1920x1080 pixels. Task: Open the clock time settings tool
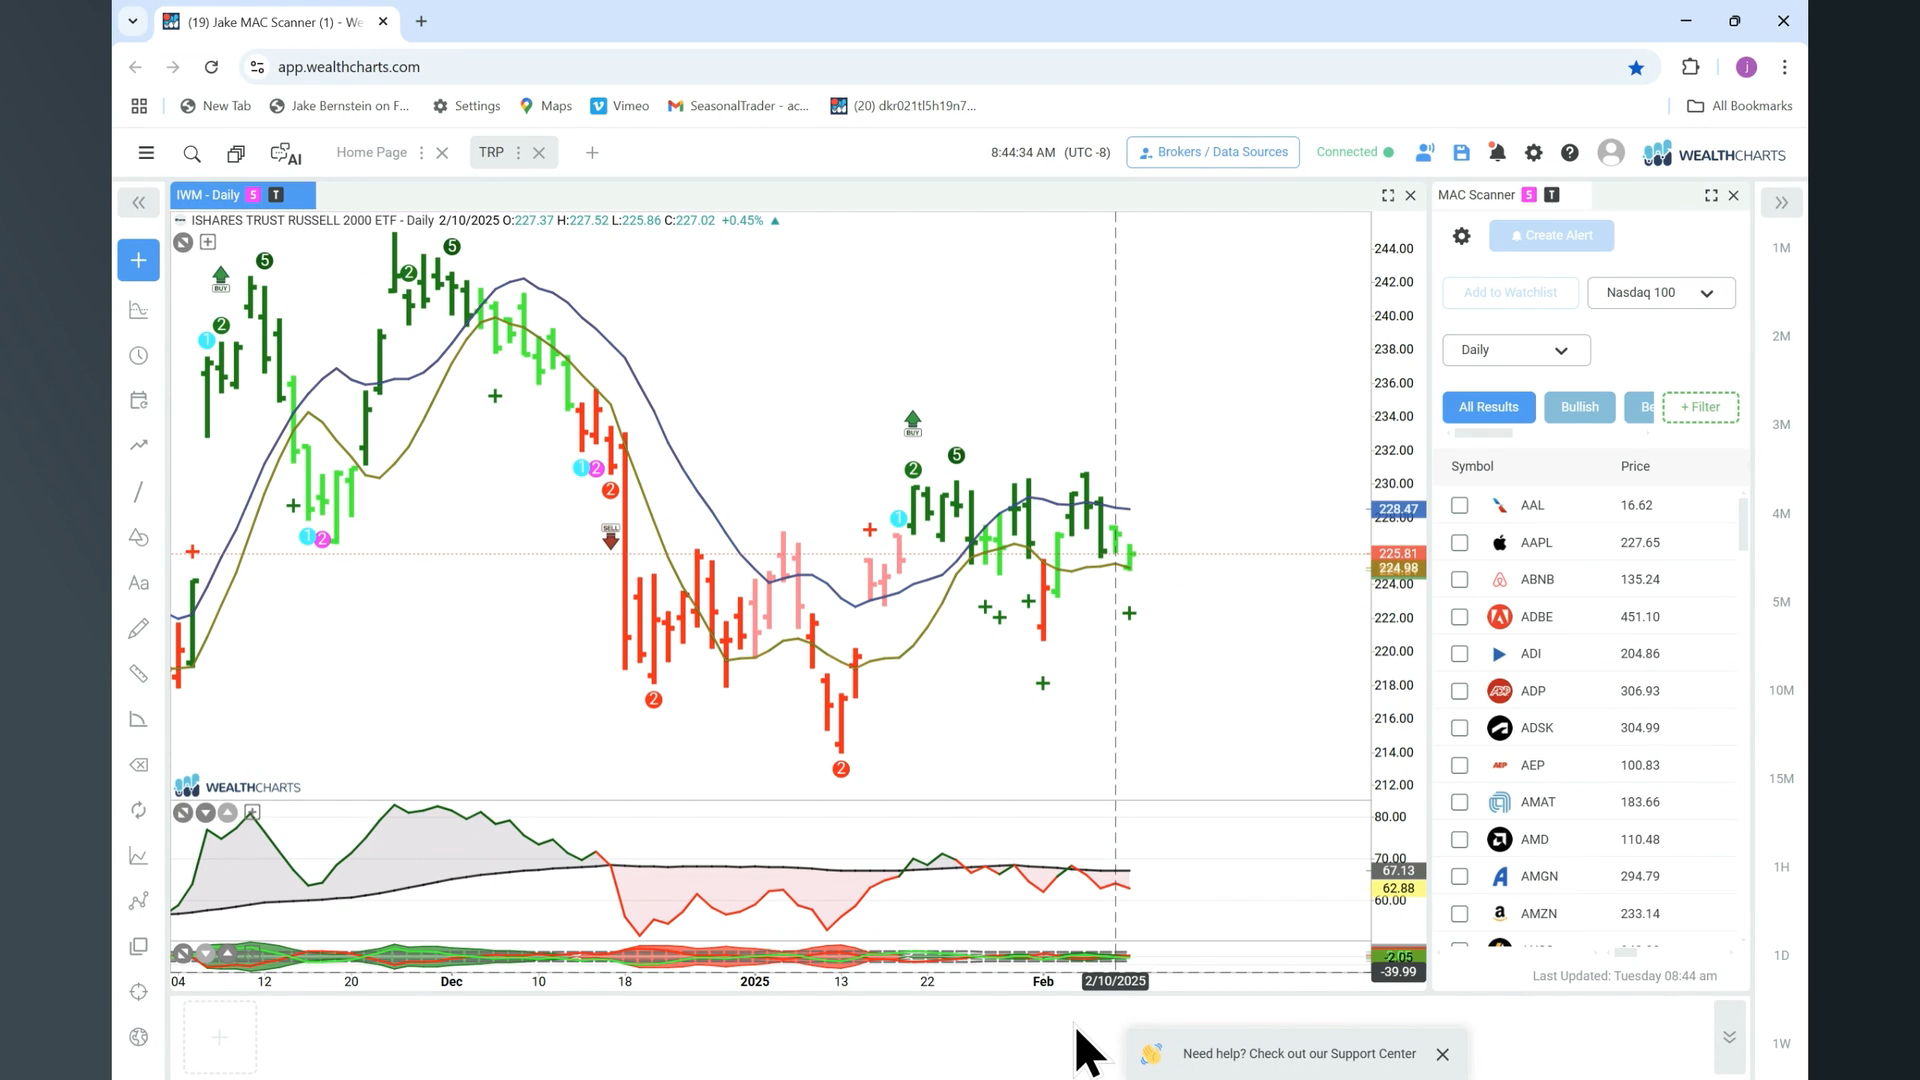(x=138, y=356)
